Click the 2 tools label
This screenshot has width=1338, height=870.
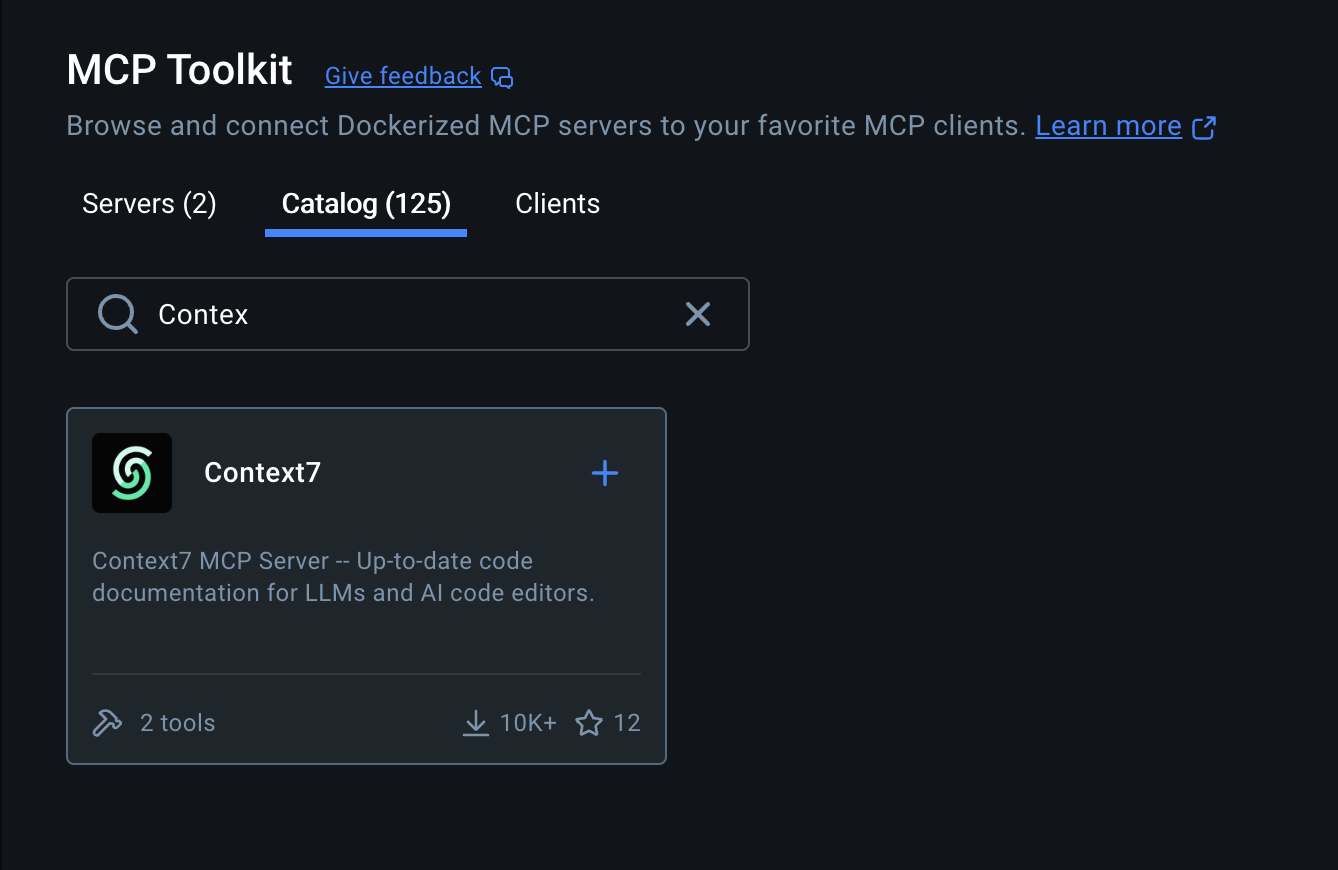click(x=177, y=723)
